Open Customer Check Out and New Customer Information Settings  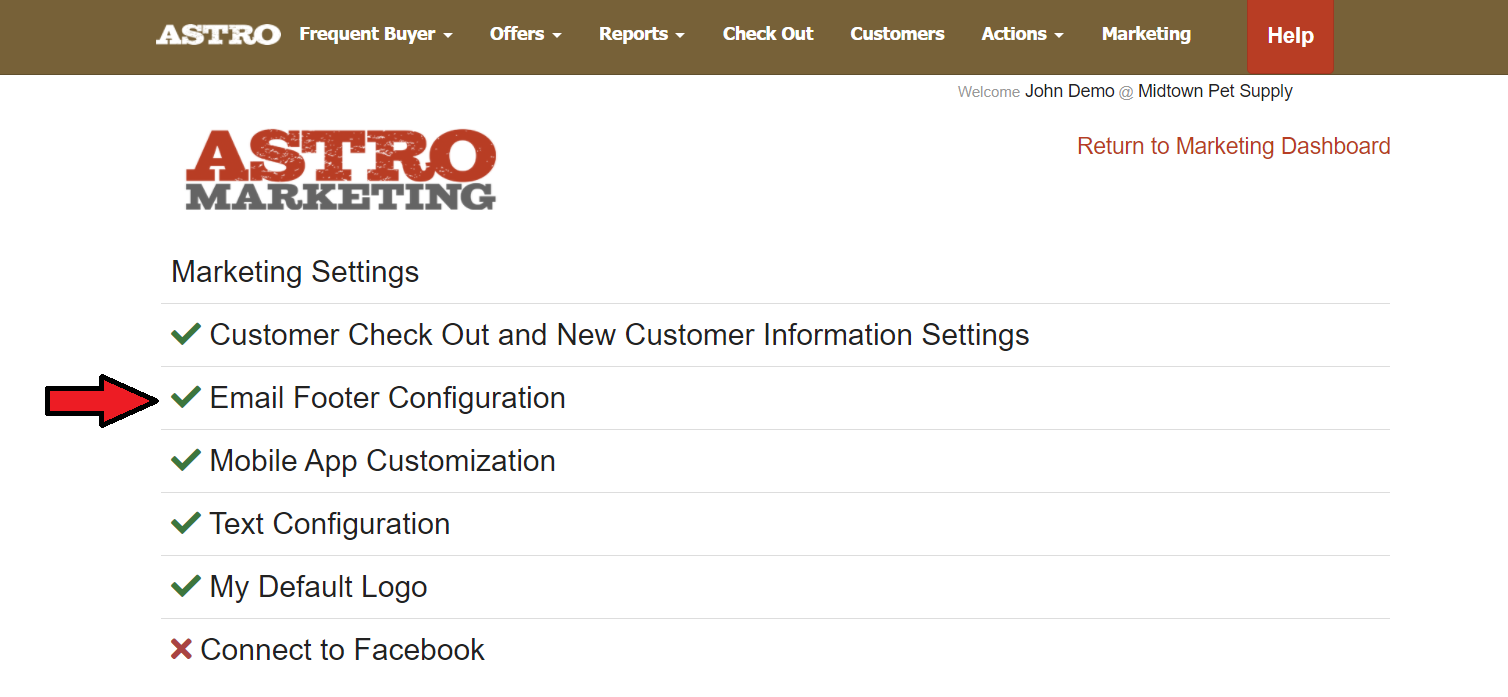pos(619,334)
